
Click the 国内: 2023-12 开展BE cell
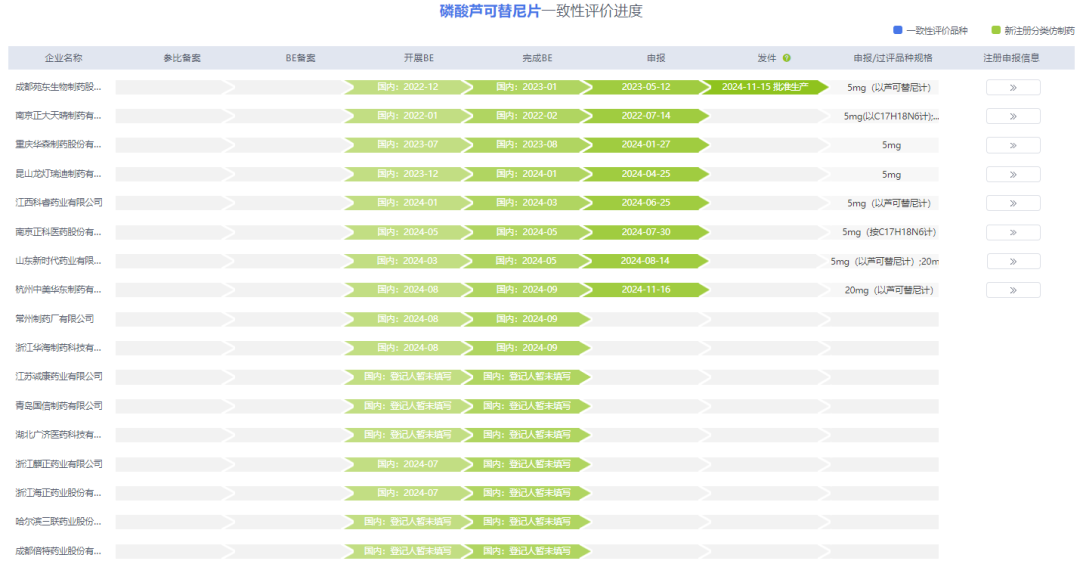408,174
